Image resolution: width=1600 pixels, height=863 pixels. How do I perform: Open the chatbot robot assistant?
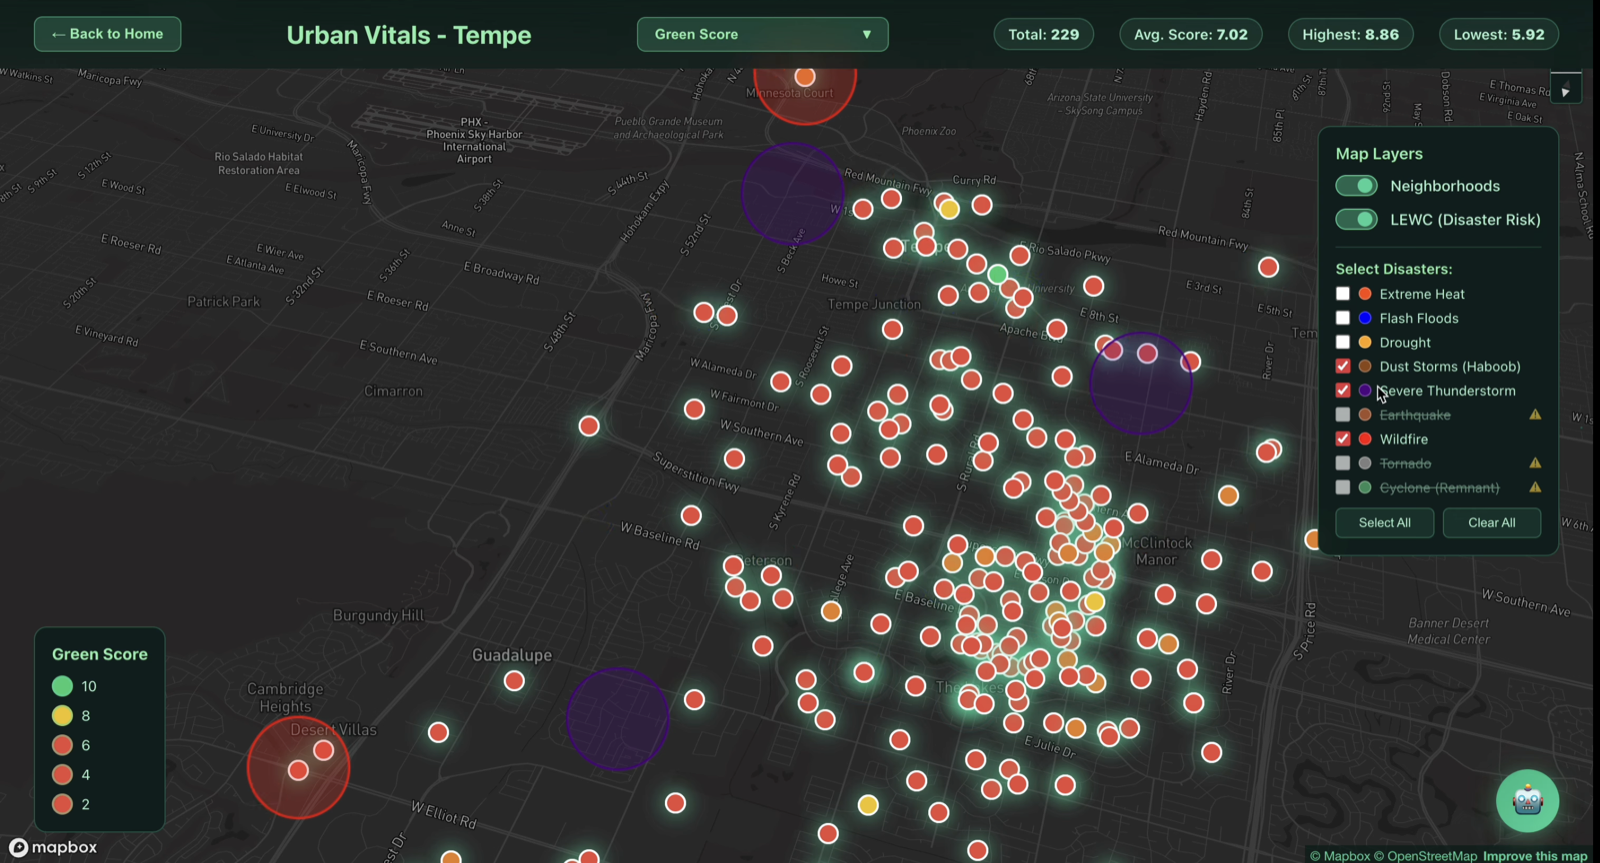click(1527, 801)
